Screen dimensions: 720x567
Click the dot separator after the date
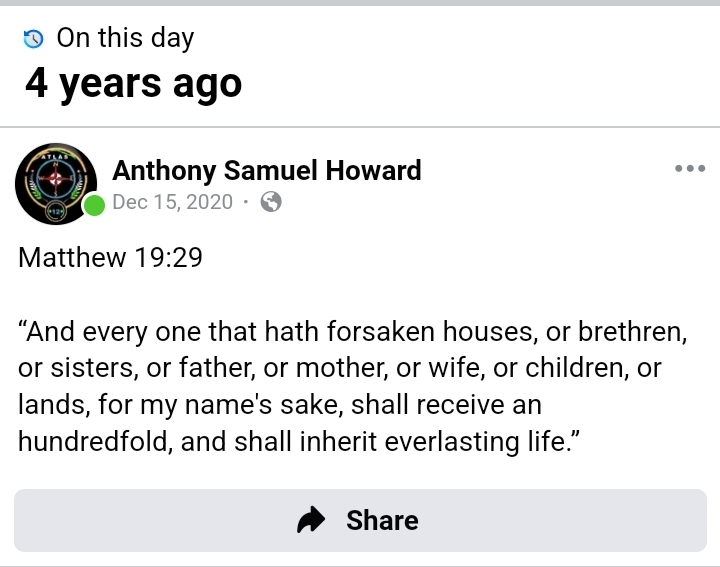[x=245, y=202]
